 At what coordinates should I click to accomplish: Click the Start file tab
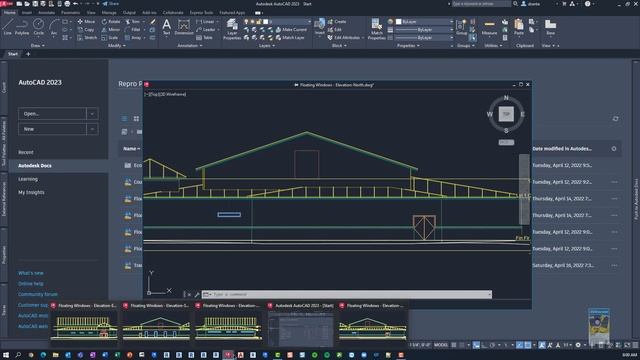[13, 54]
